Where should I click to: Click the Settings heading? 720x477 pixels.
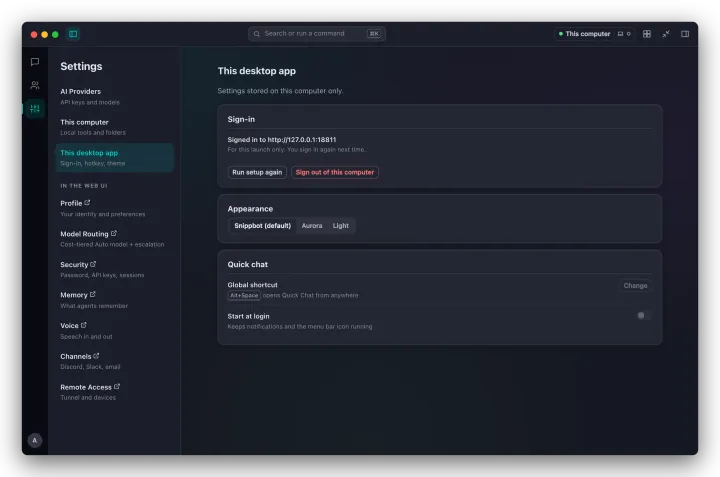(81, 67)
